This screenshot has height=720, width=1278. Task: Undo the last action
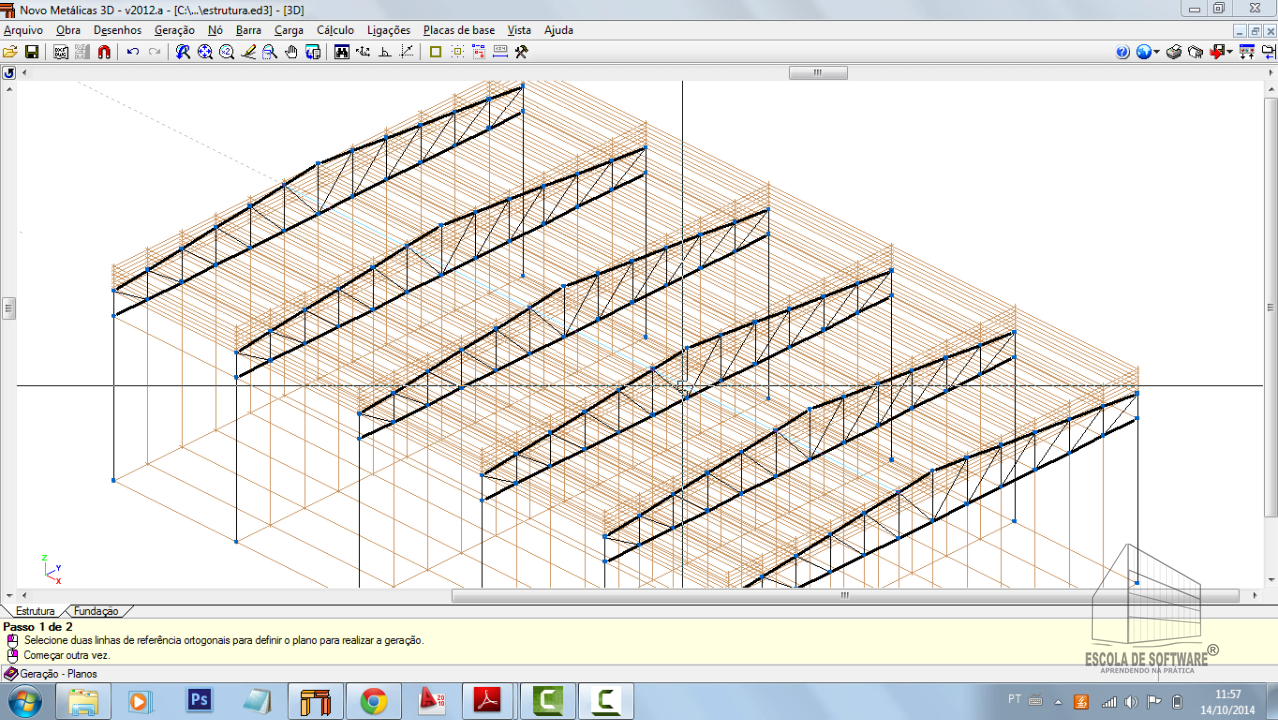click(x=133, y=52)
